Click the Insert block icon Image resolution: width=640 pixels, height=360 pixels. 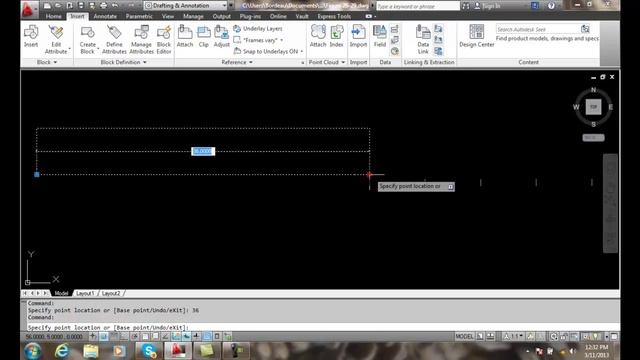pyautogui.click(x=31, y=37)
